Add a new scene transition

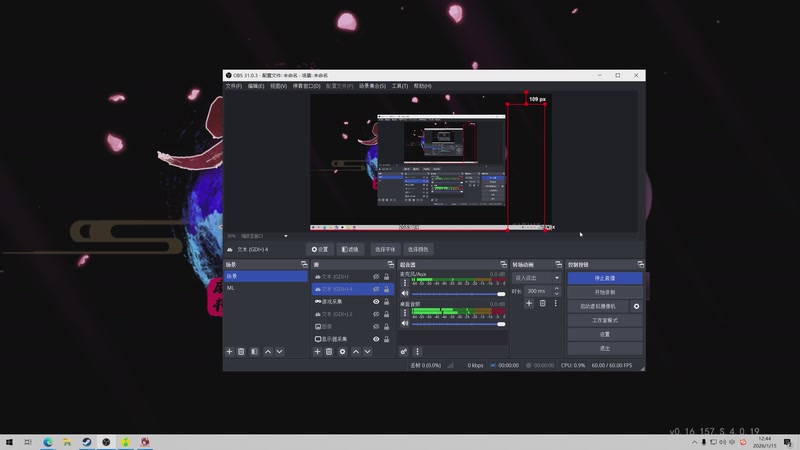click(x=529, y=303)
